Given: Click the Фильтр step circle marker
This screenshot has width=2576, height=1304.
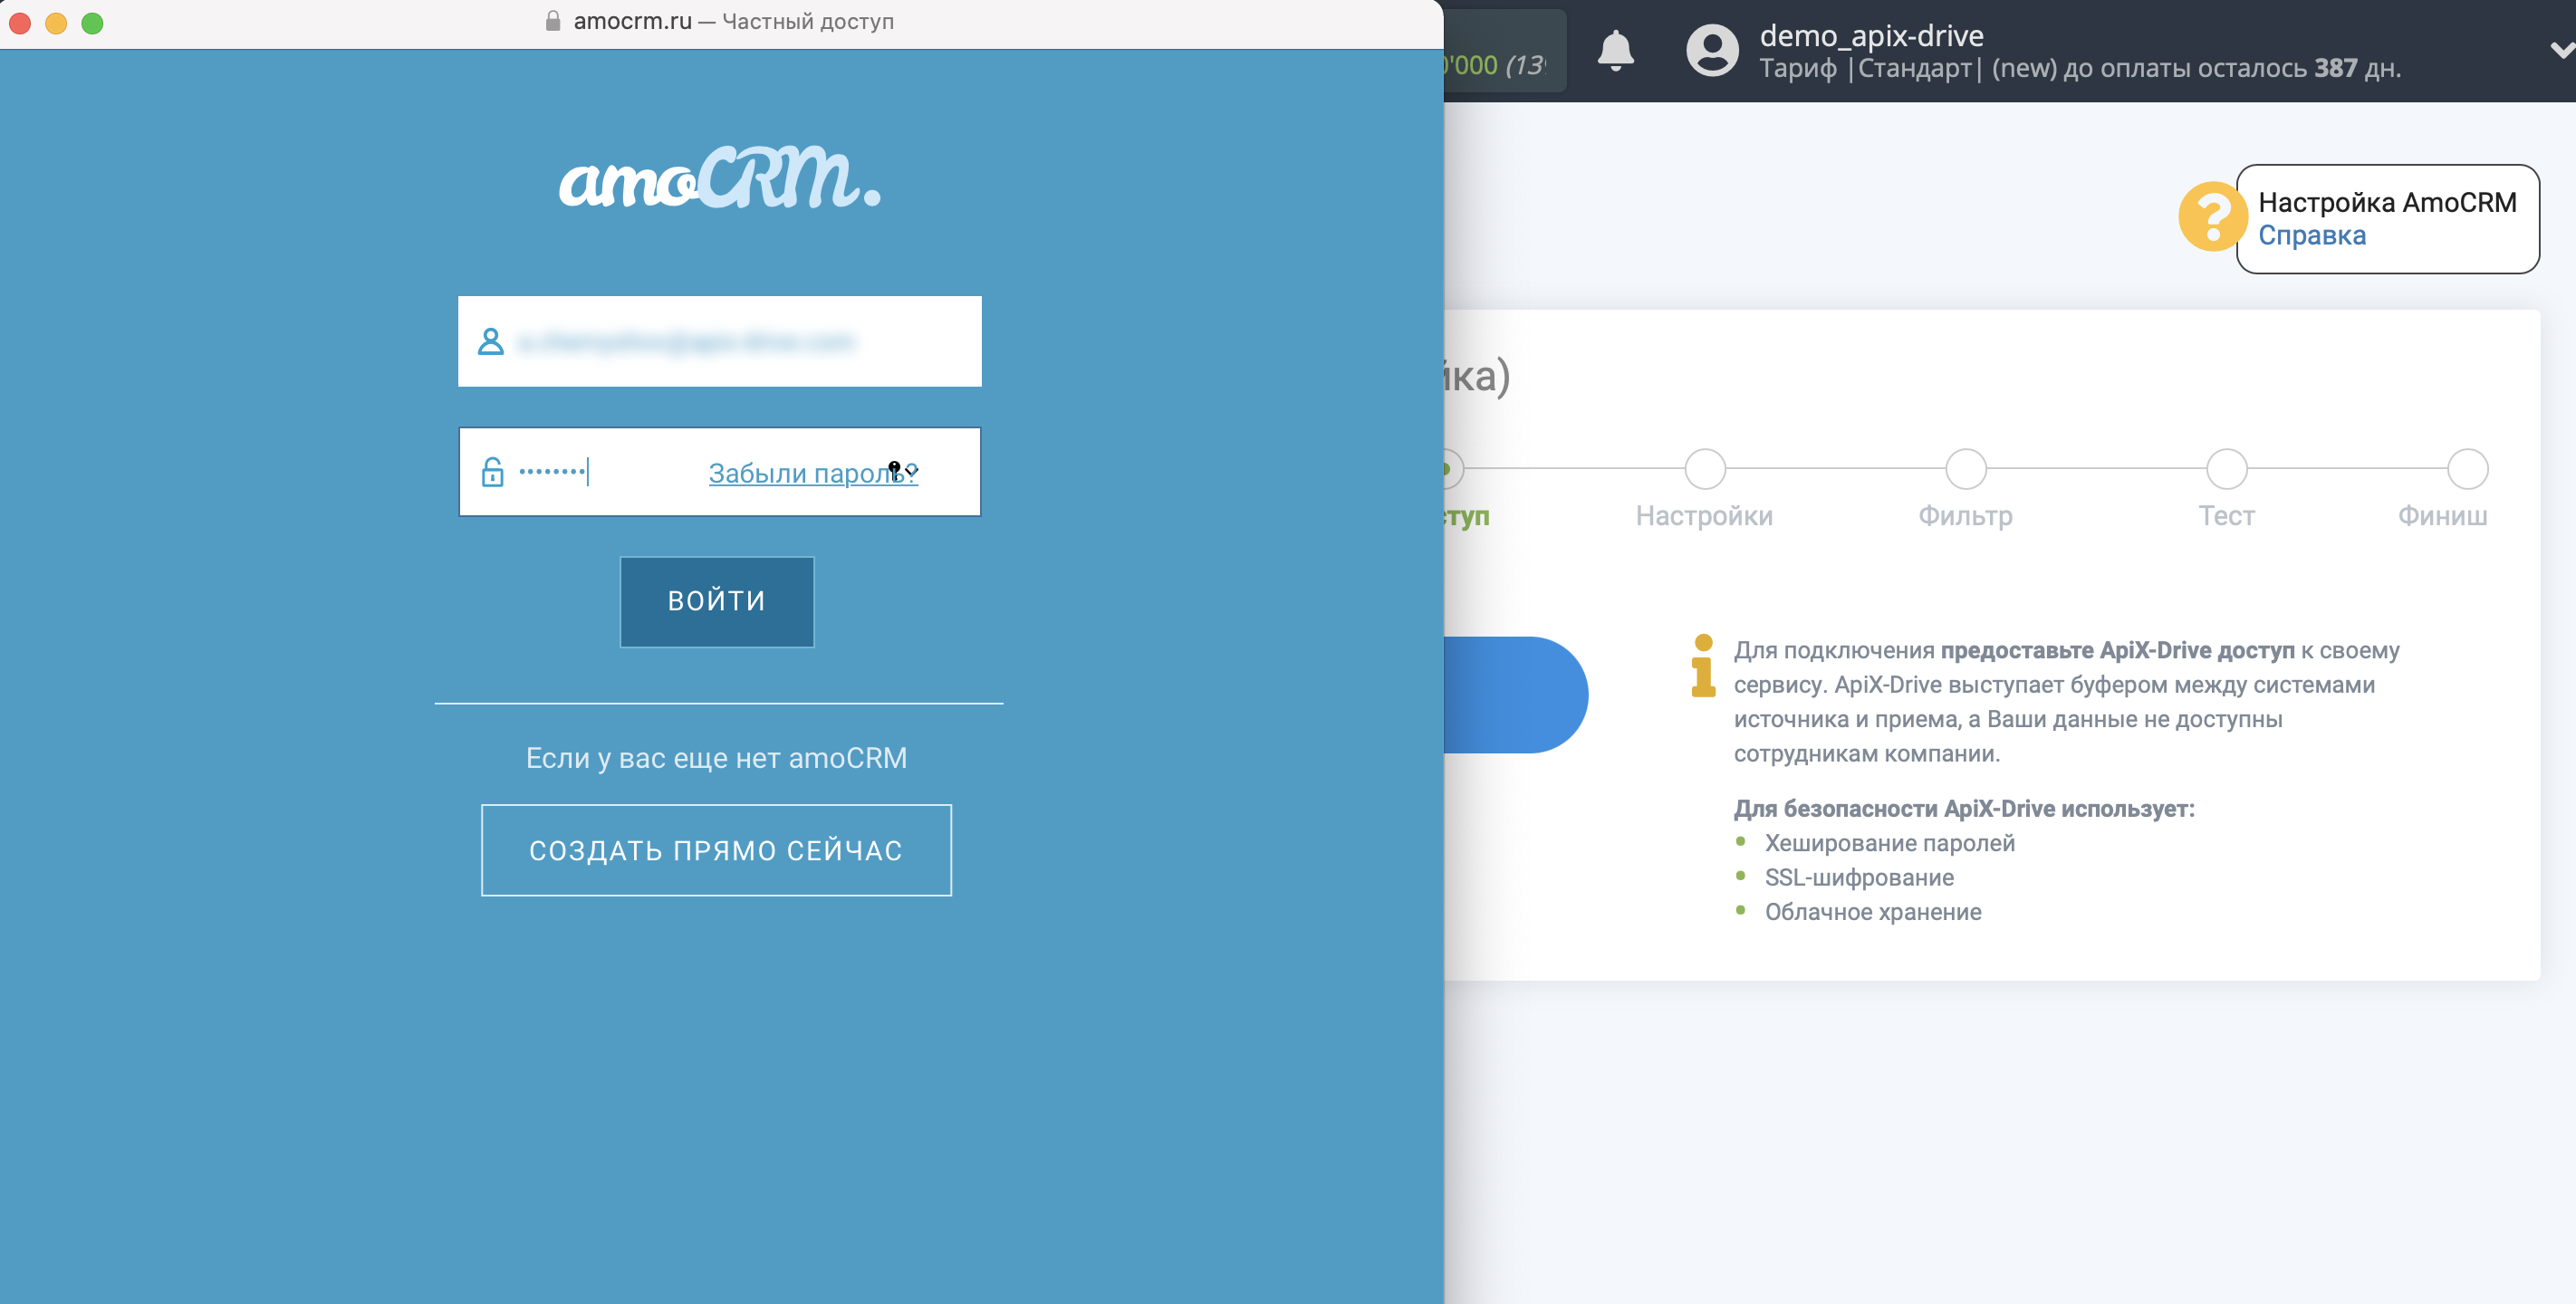Looking at the screenshot, I should click(x=1965, y=468).
